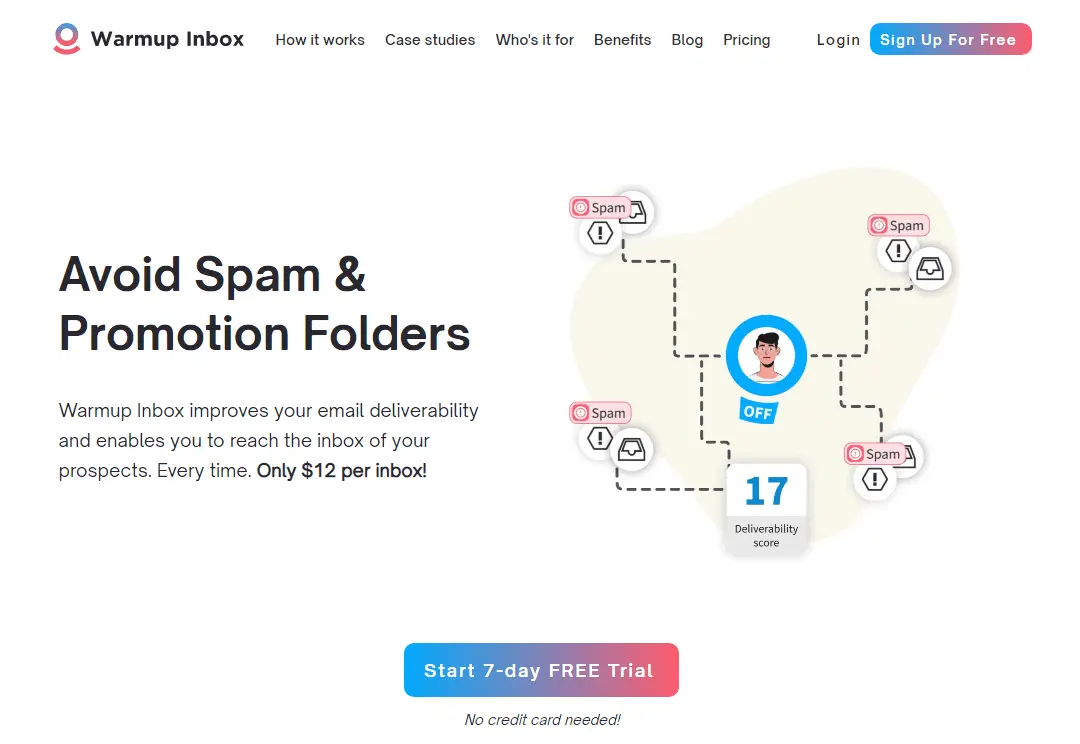Click the top-right inbox tray icon
Screen dimensions: 1080x744
point(931,268)
